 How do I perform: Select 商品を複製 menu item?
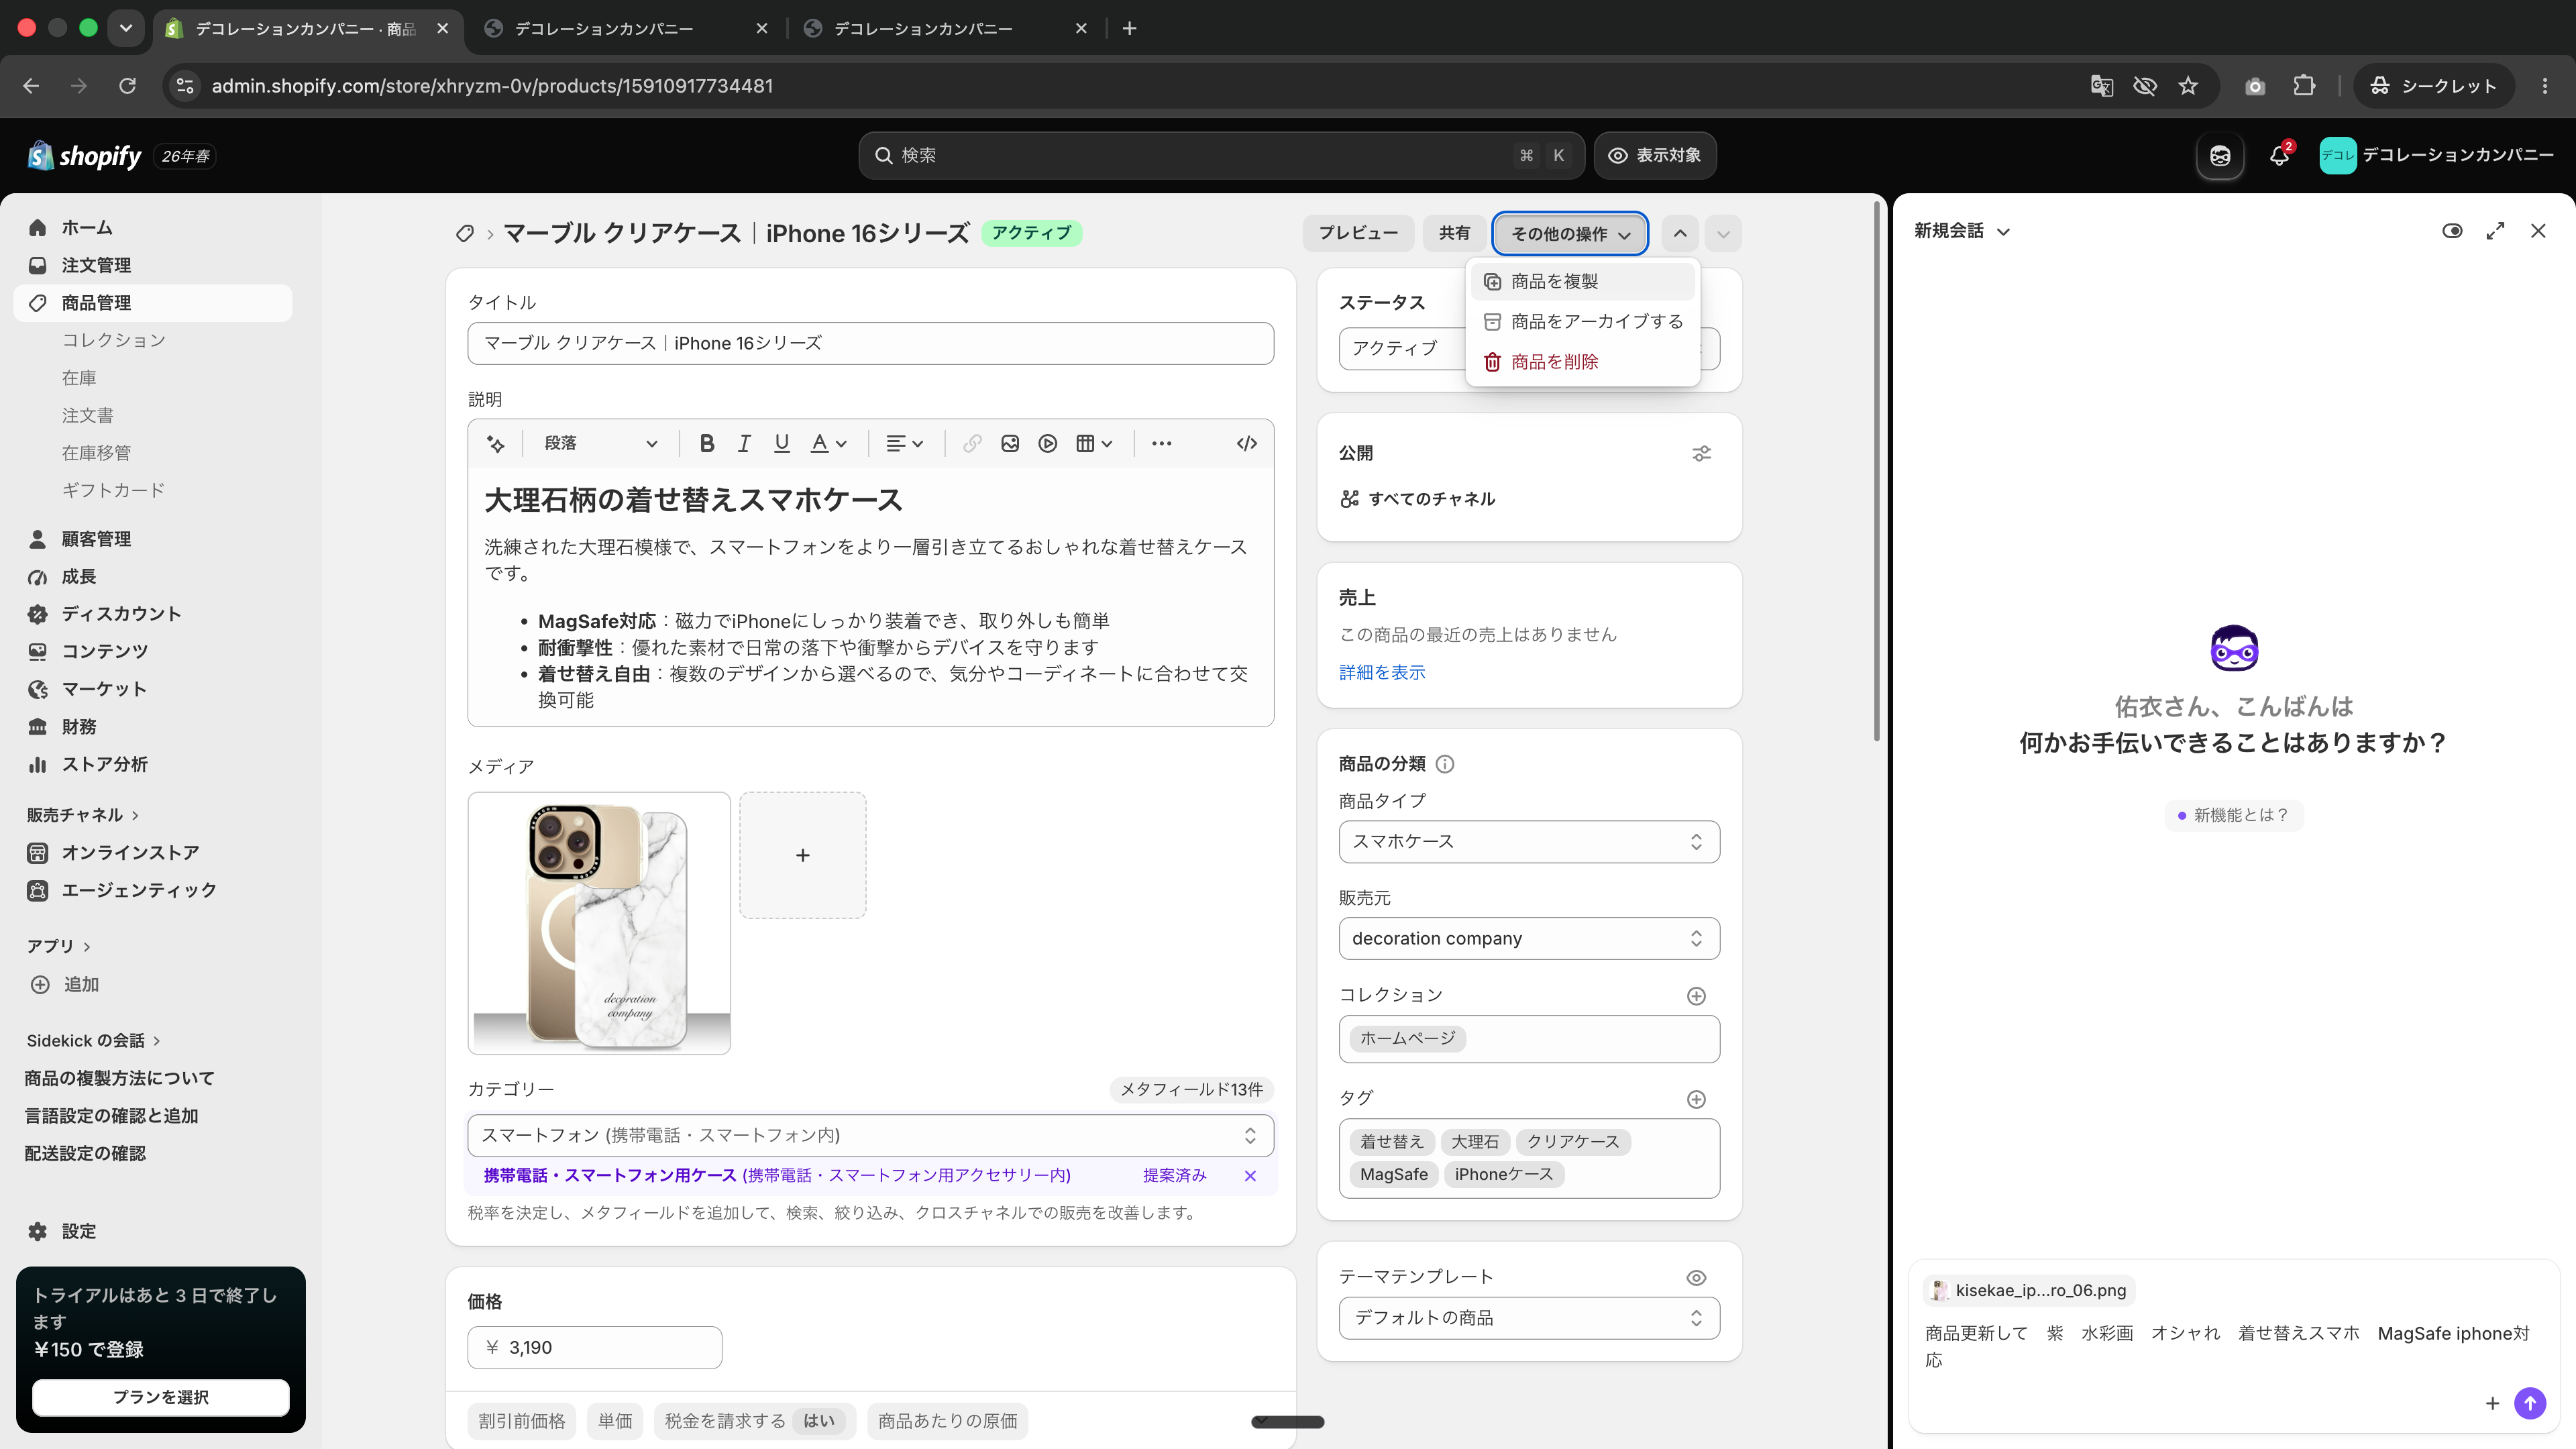[x=1582, y=281]
